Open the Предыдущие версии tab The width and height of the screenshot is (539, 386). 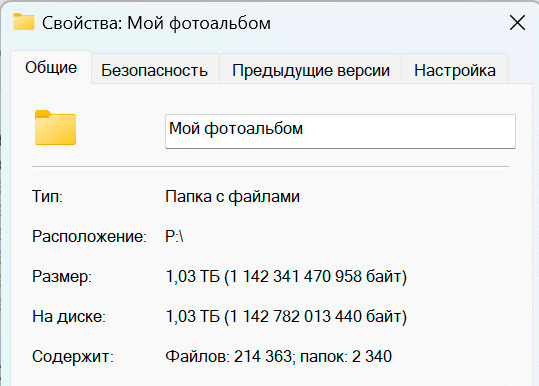[x=311, y=70]
